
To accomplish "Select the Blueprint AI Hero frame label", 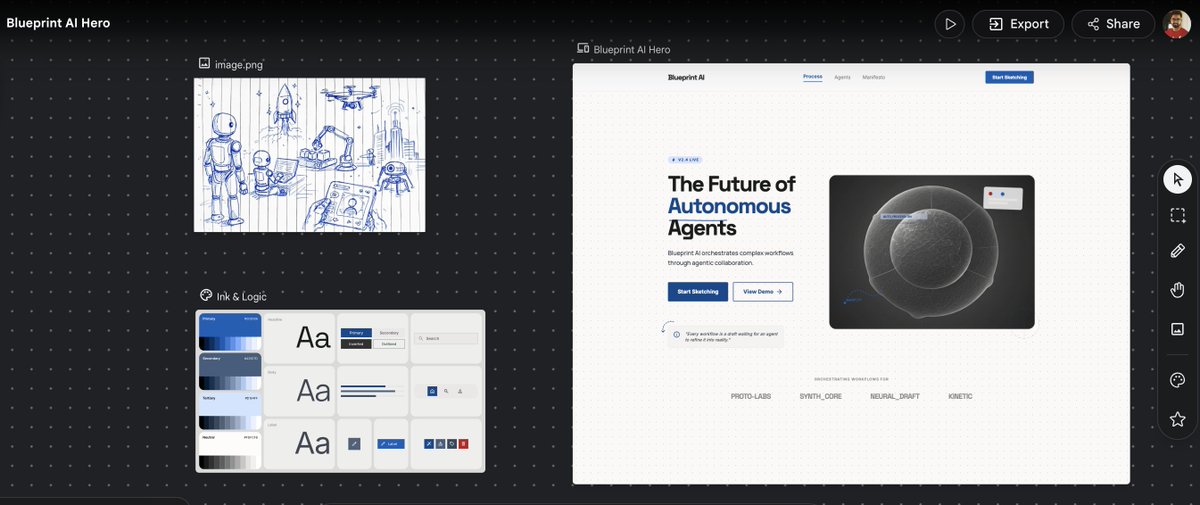I will pyautogui.click(x=632, y=49).
